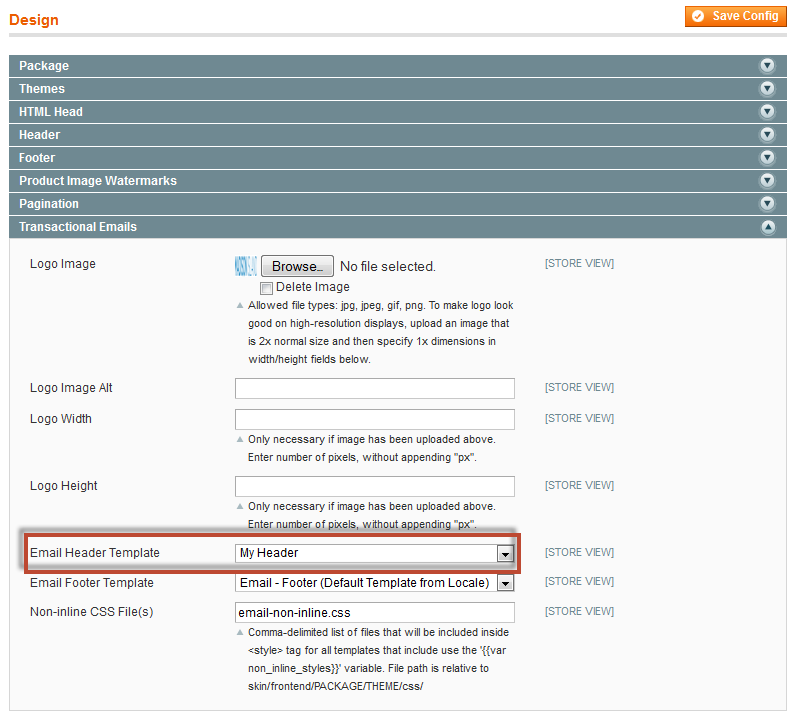Click the Save Config button
Screen dimensions: 793x716
click(735, 16)
